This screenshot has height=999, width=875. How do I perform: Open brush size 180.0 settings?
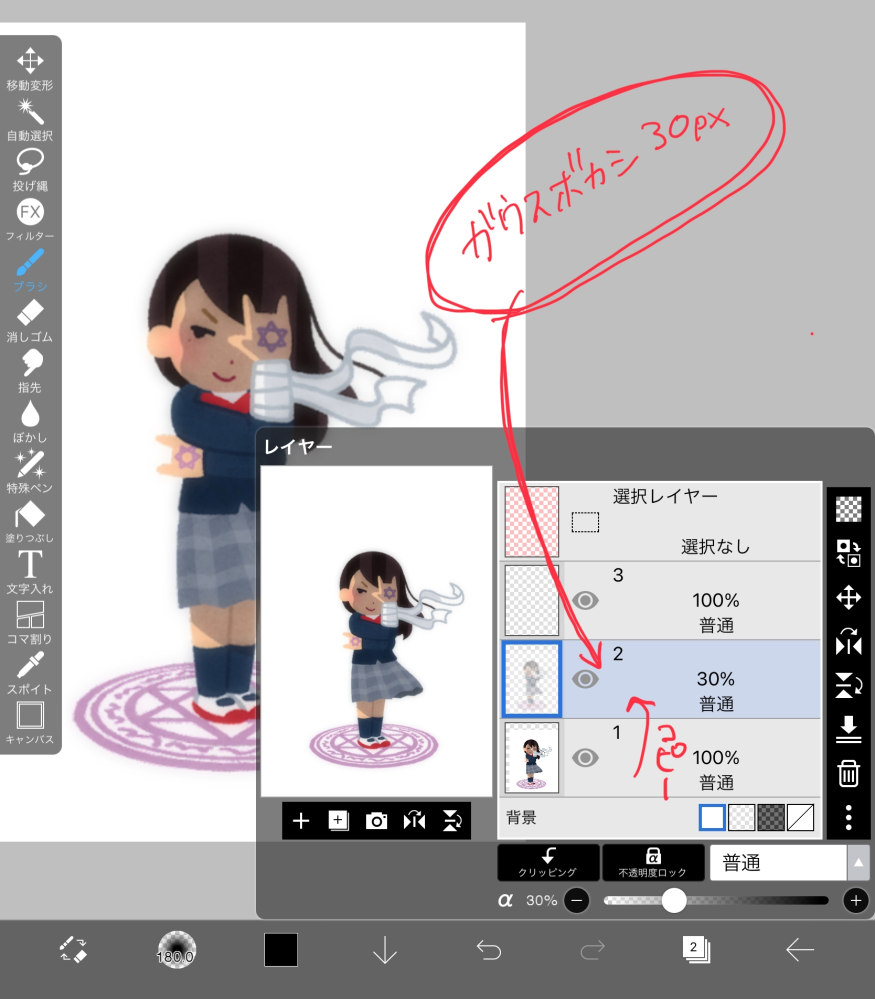[x=176, y=950]
